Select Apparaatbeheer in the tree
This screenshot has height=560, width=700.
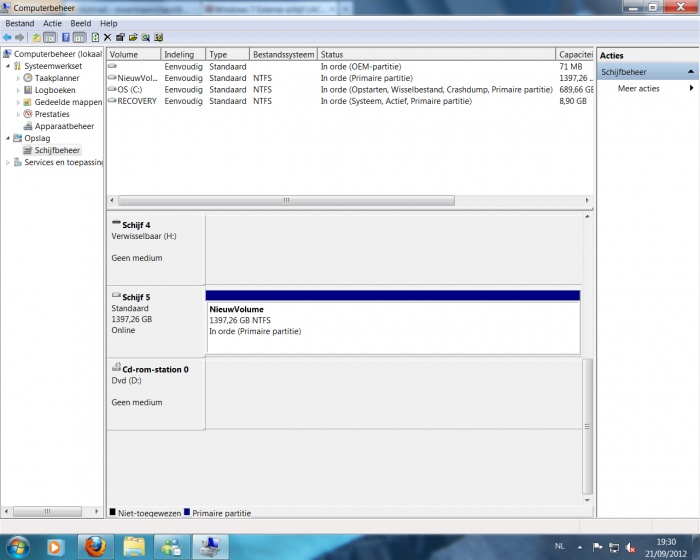click(64, 126)
